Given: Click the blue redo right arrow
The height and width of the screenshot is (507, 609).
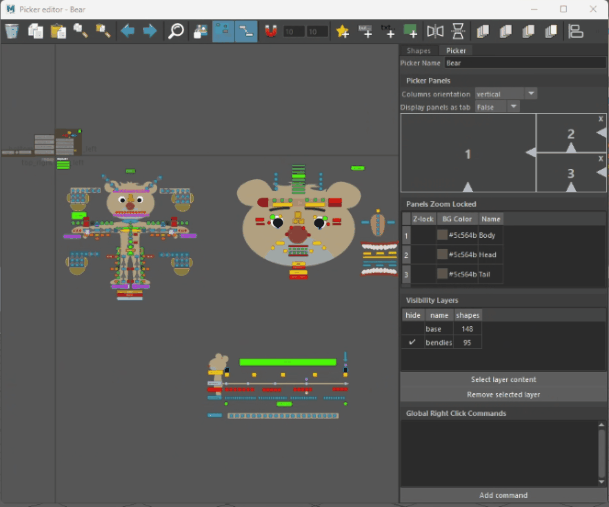Looking at the screenshot, I should pyautogui.click(x=150, y=31).
